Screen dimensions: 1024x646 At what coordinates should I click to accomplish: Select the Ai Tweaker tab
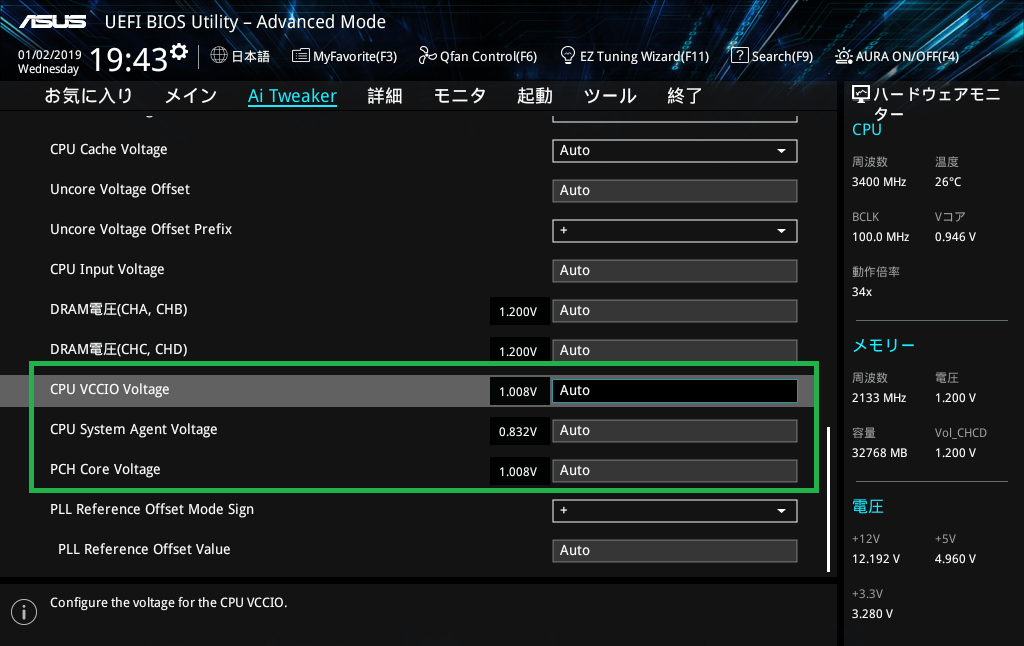click(x=293, y=96)
